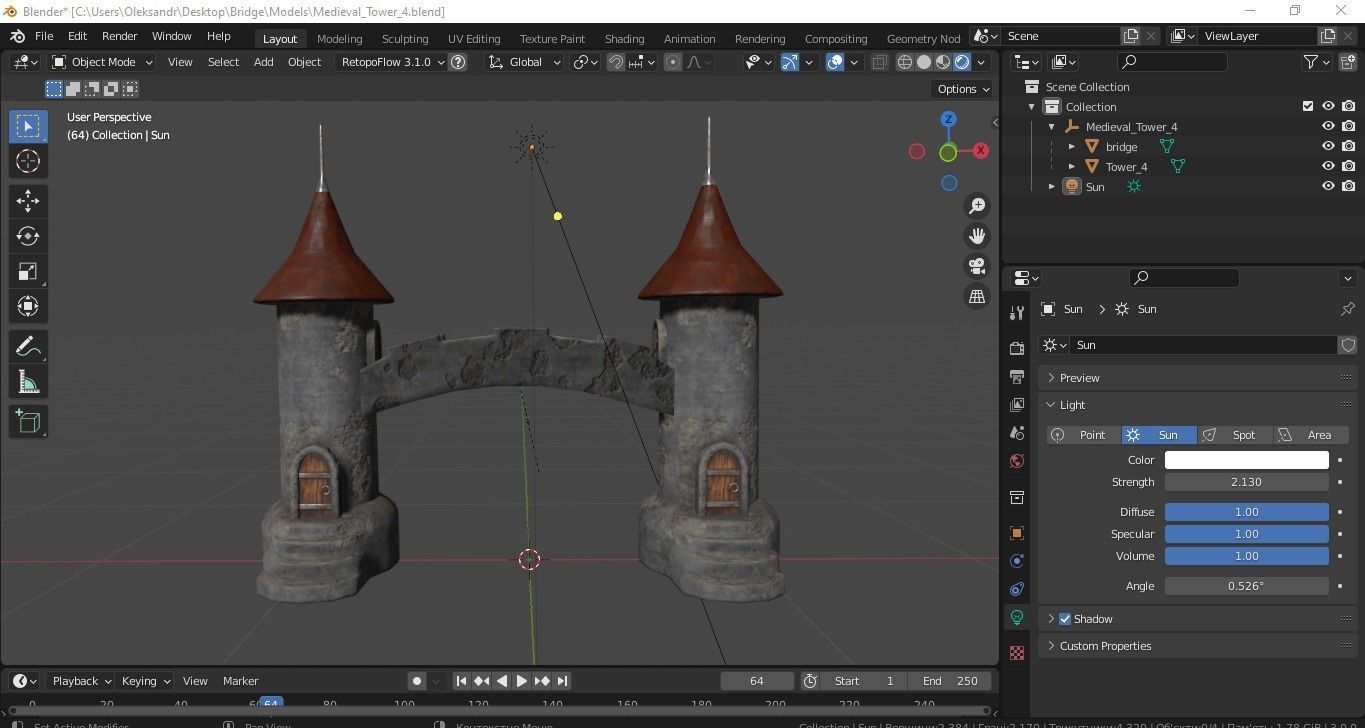Collapse Medieval_Tower_4 in outliner

coord(1052,127)
